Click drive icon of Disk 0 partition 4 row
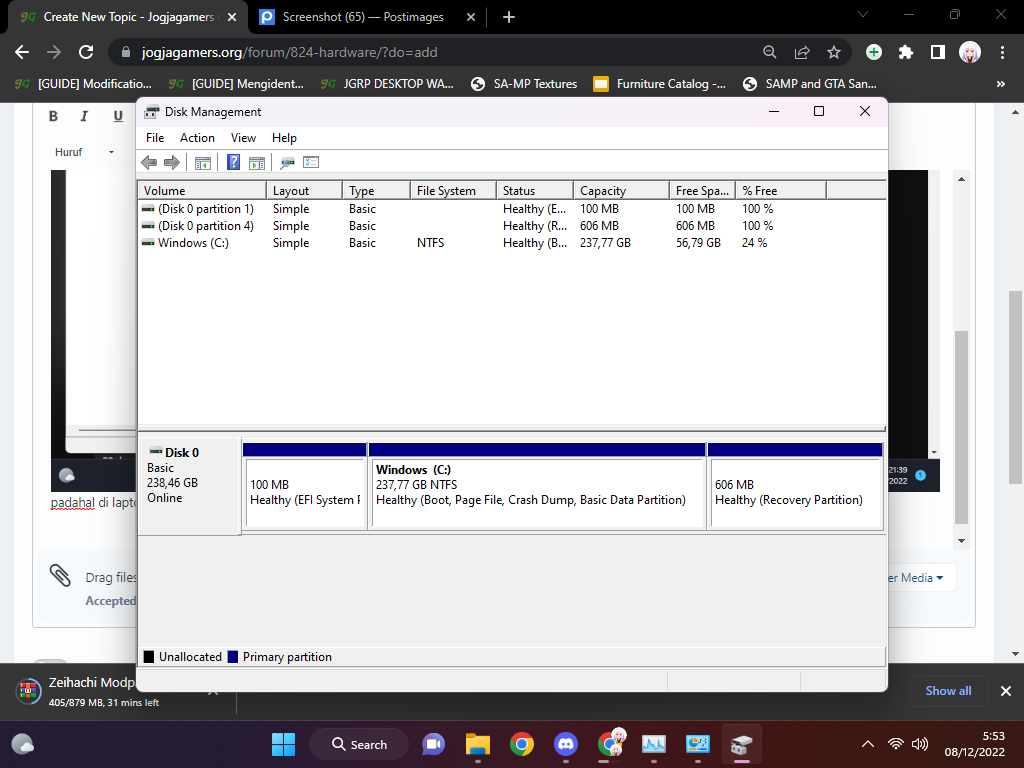 coord(148,226)
